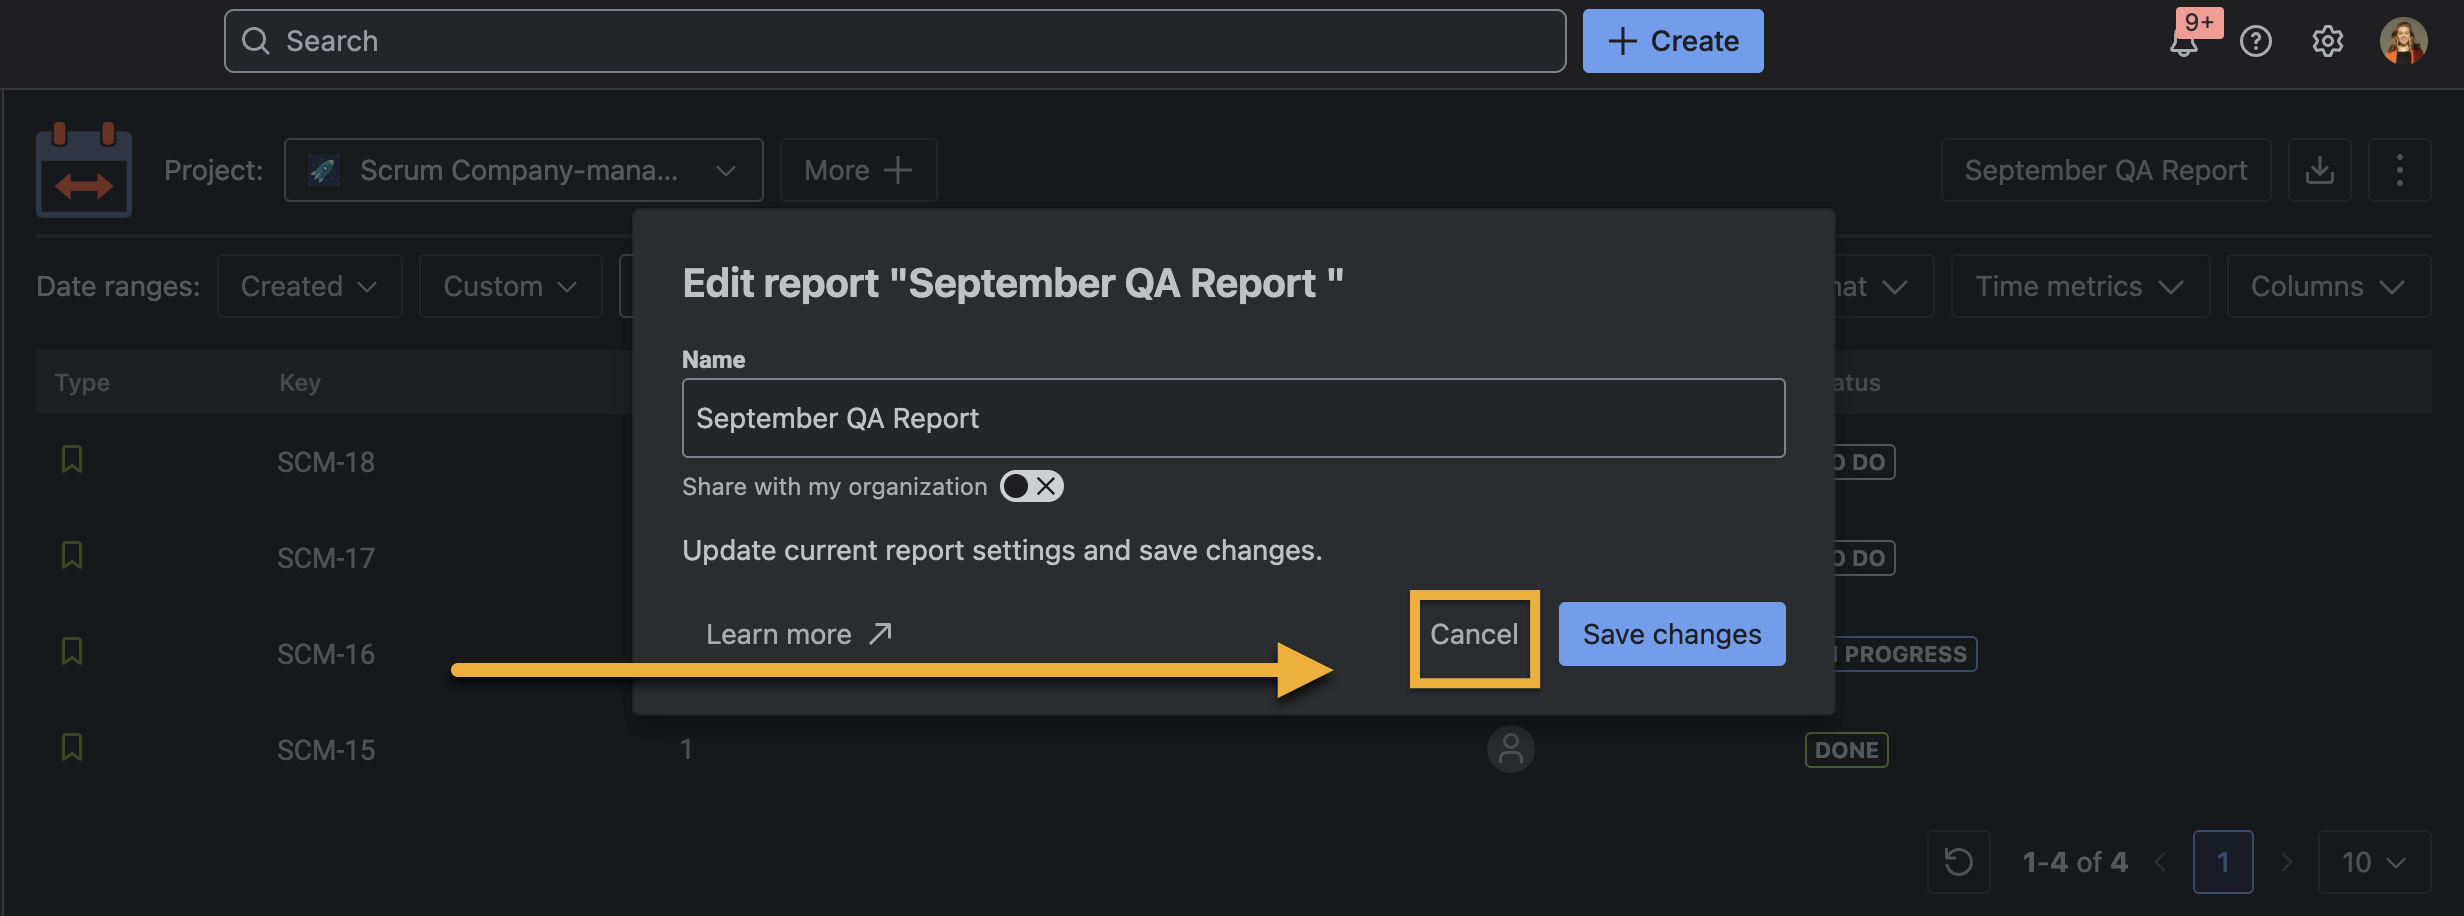Click the report Name input field
The image size is (2464, 916).
[1232, 418]
